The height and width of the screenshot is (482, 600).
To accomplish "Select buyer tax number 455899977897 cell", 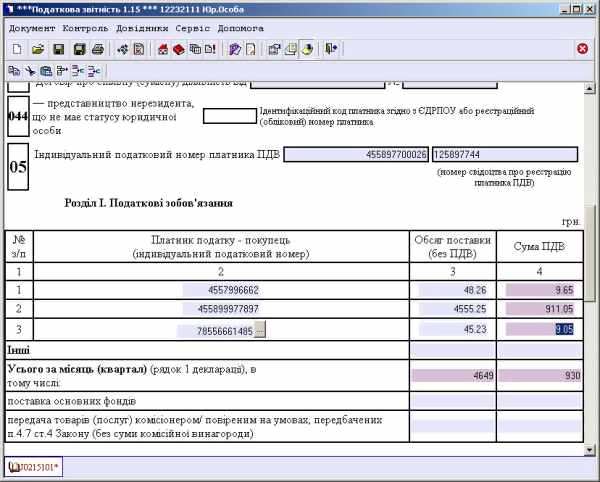I will point(221,309).
